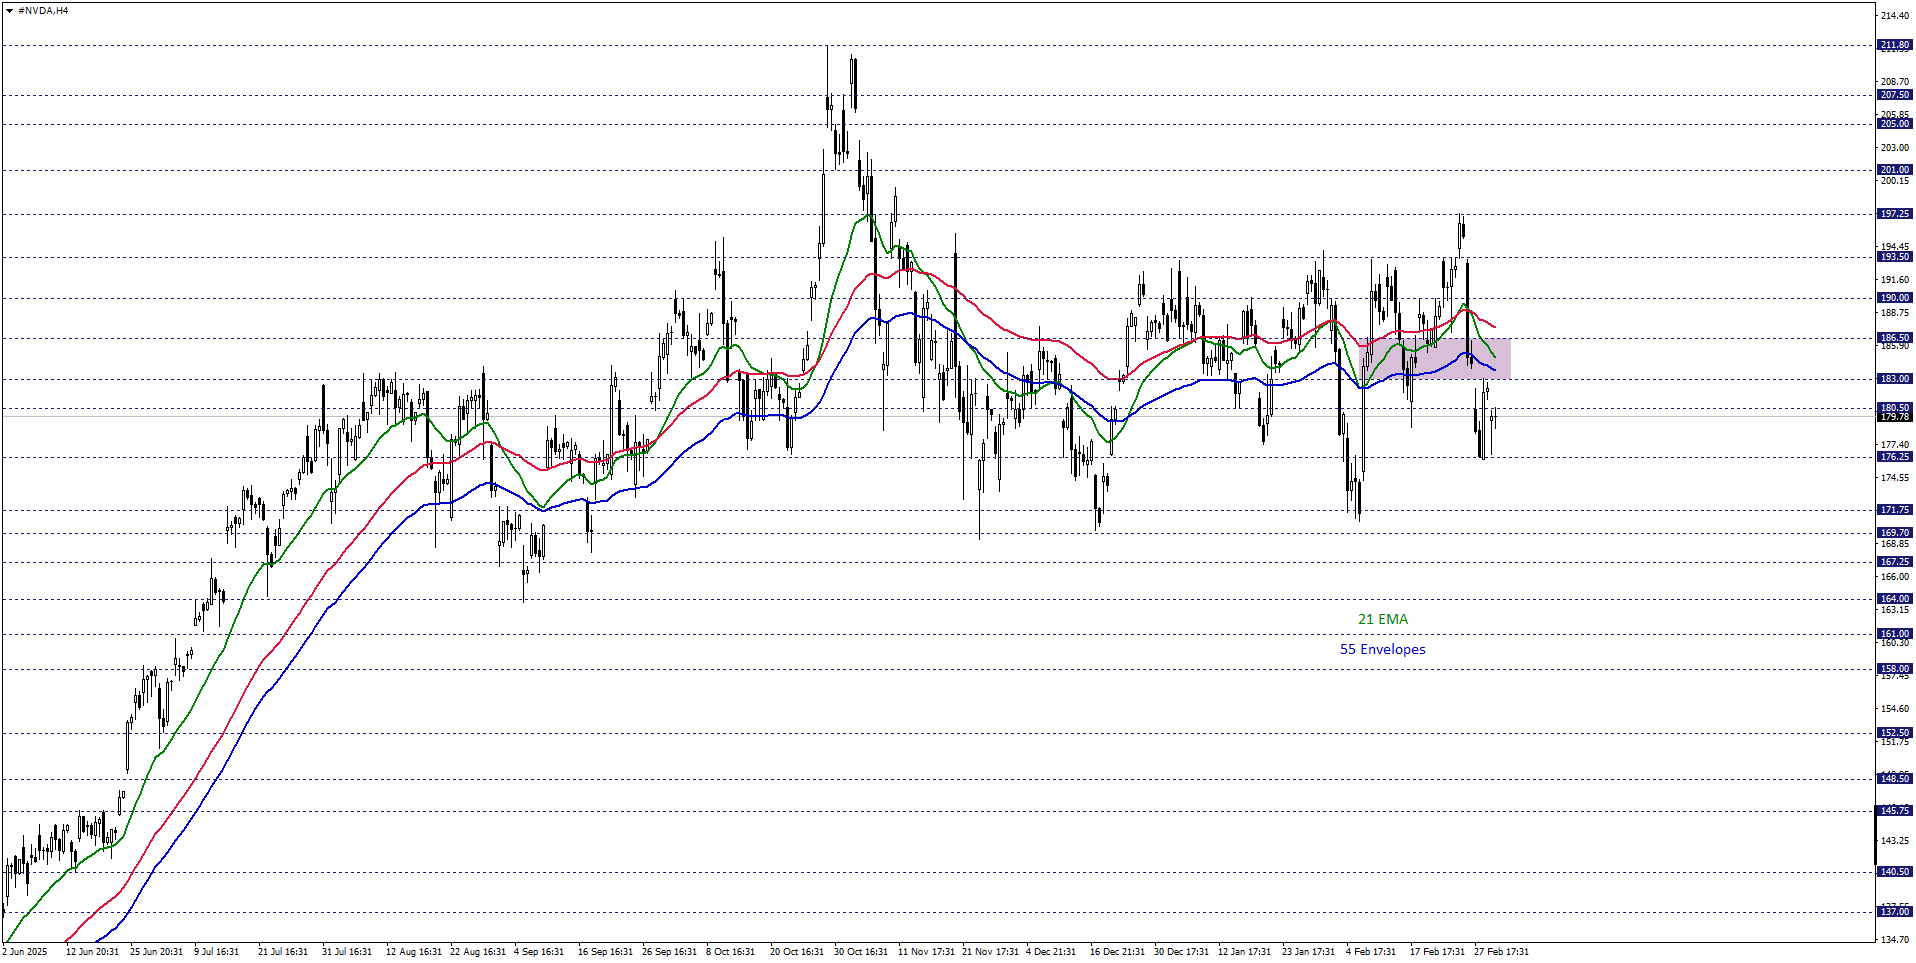Click the 207.50 price level tag

[x=1894, y=95]
